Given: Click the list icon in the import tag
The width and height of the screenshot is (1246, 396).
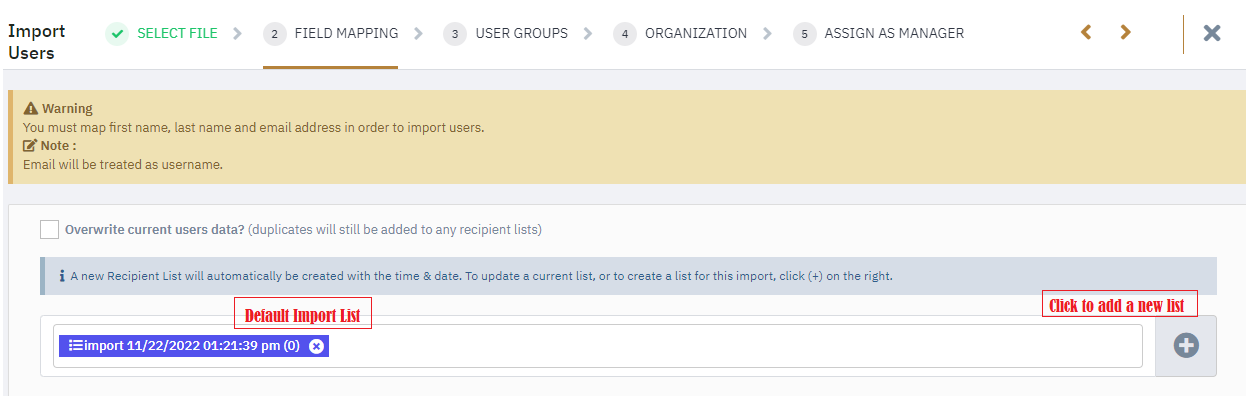Looking at the screenshot, I should pyautogui.click(x=76, y=346).
